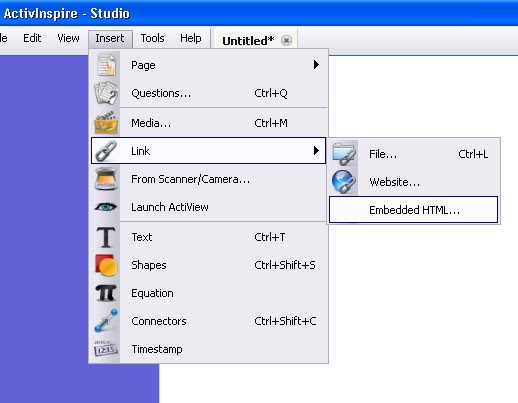The image size is (518, 403).
Task: Click the Text T icon
Action: tap(106, 237)
